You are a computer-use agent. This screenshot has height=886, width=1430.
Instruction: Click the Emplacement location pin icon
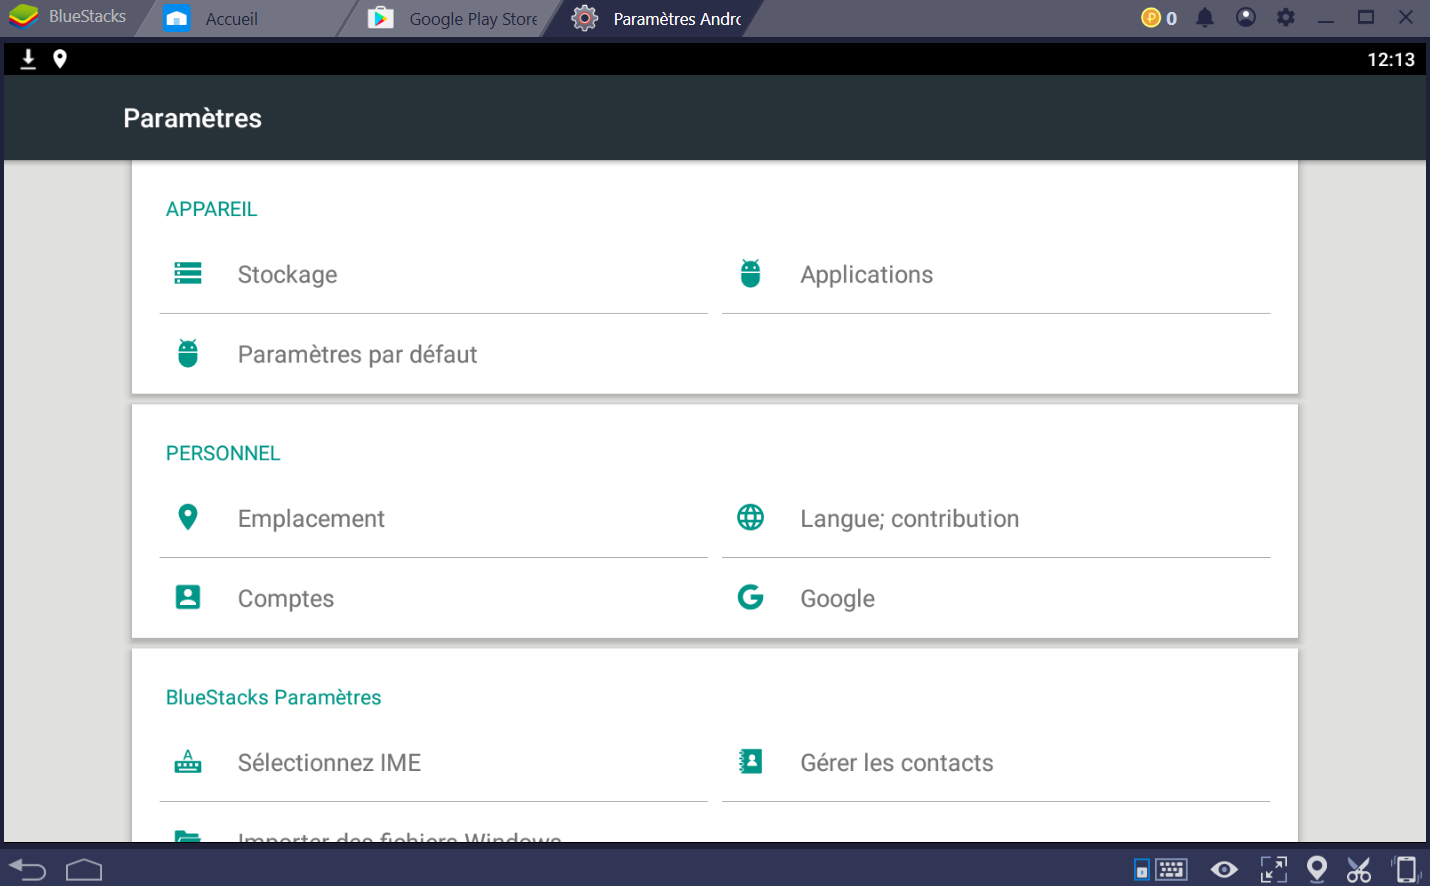coord(188,517)
